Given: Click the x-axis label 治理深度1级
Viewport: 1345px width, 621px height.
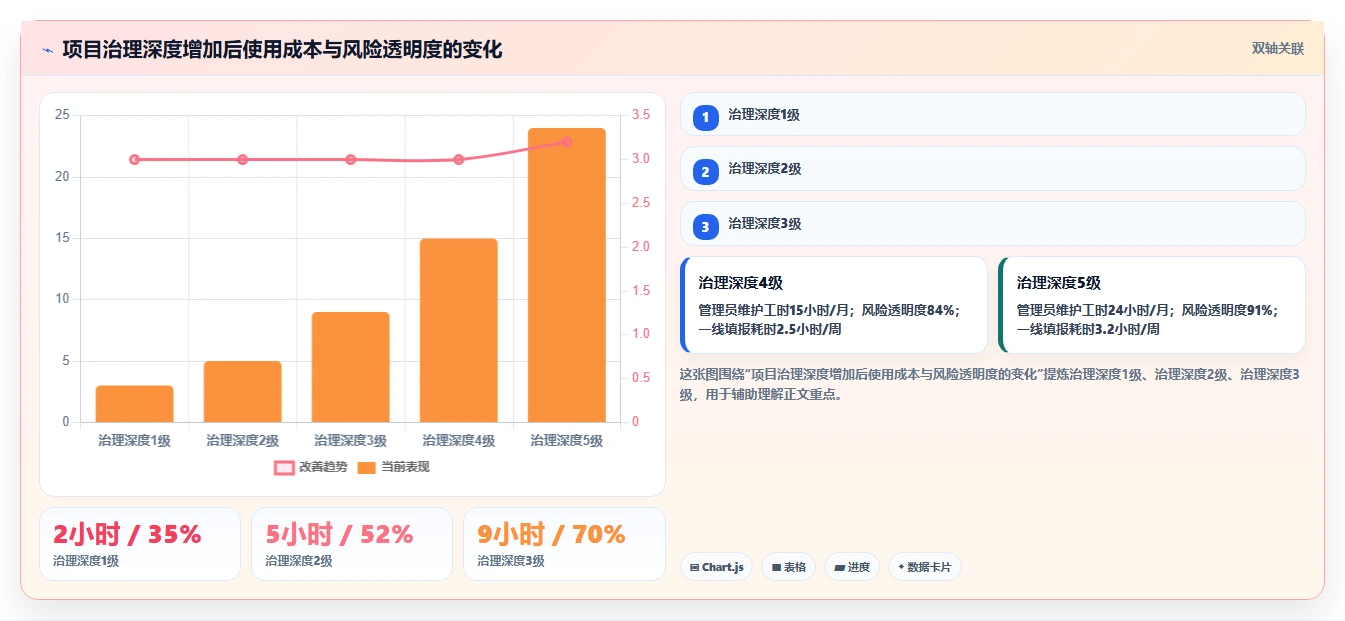Looking at the screenshot, I should [135, 441].
